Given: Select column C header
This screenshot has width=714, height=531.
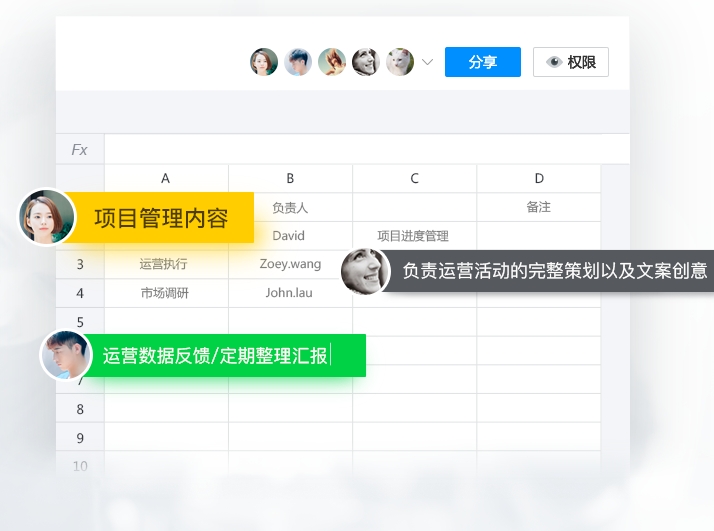Looking at the screenshot, I should tap(414, 179).
